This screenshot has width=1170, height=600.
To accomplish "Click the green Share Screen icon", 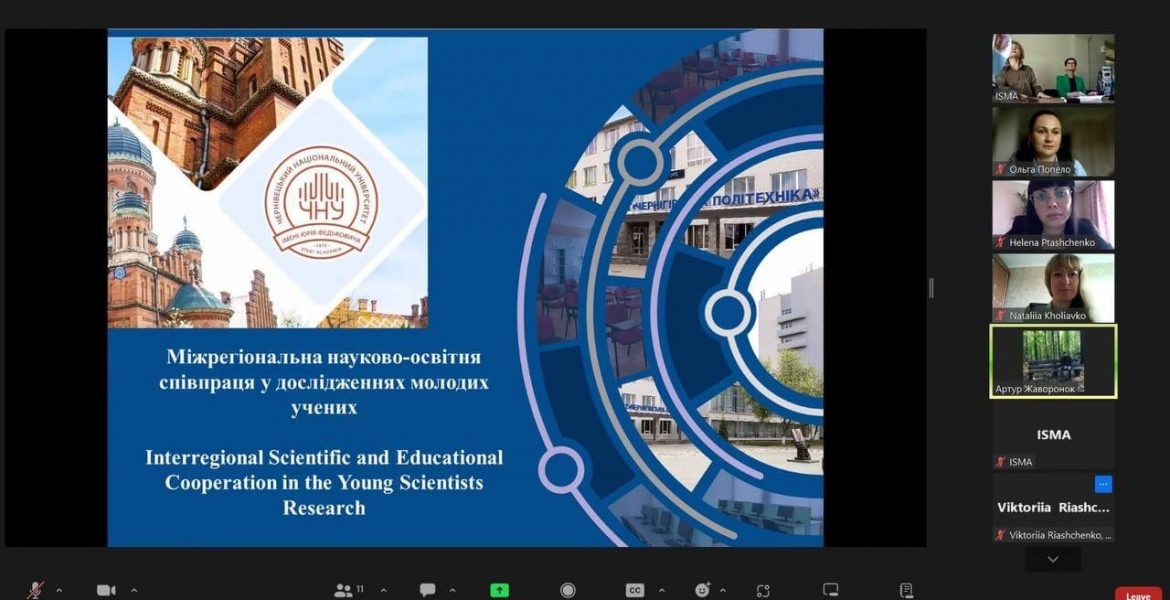I will [x=499, y=590].
